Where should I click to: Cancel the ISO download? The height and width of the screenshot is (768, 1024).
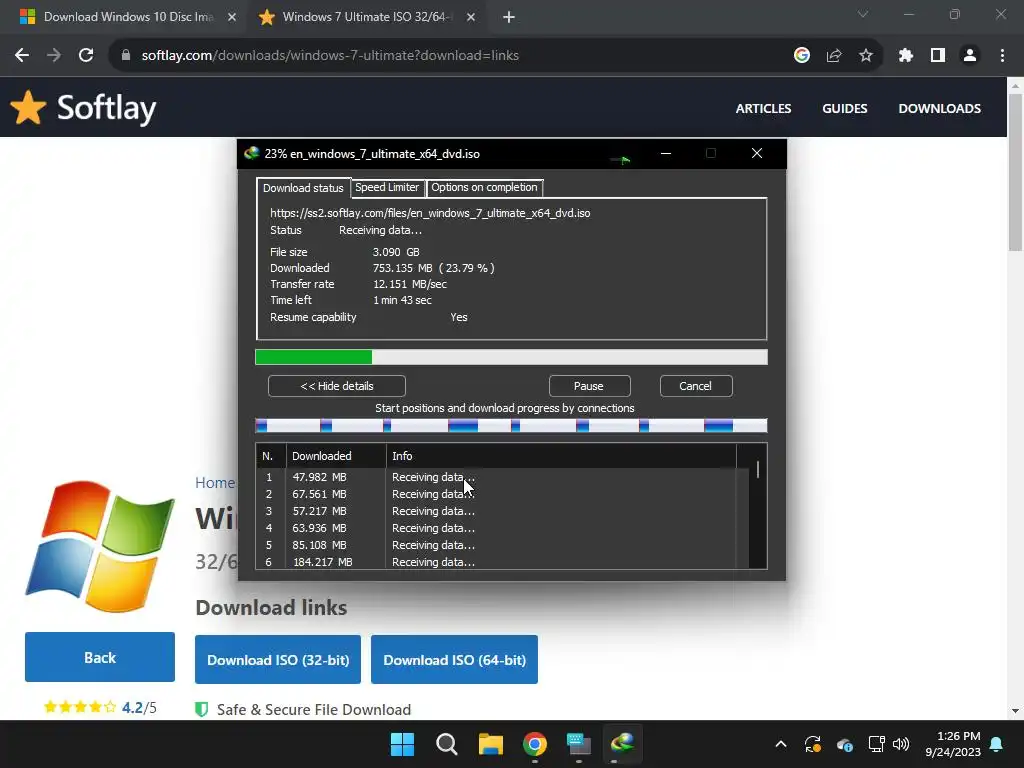[x=696, y=386]
